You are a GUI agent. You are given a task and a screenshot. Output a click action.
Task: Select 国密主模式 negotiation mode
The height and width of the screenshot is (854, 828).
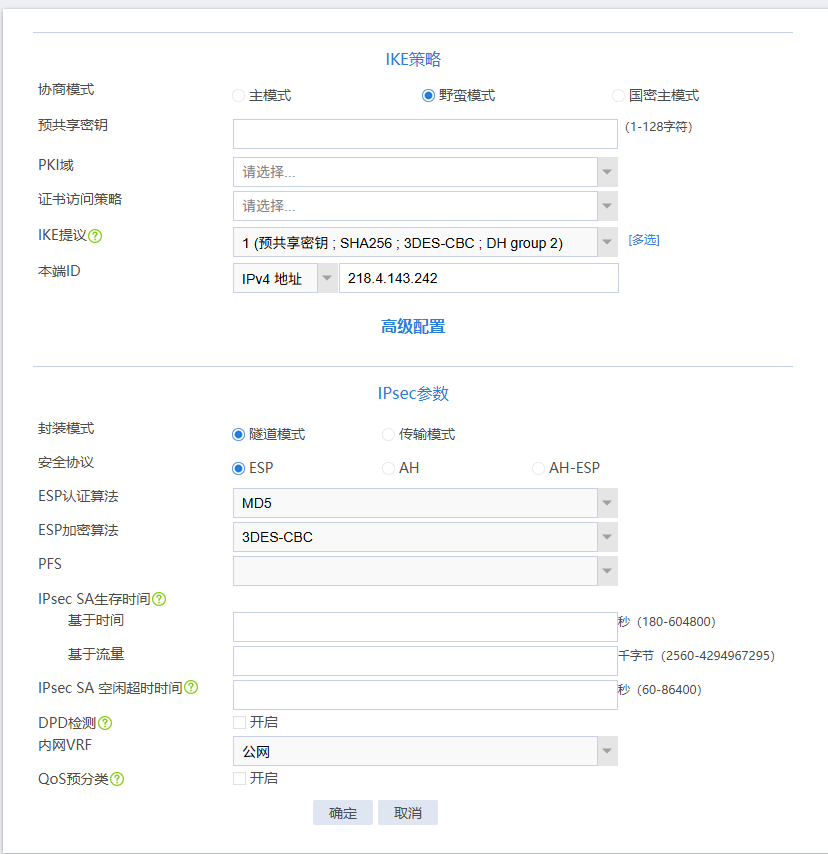pyautogui.click(x=618, y=96)
